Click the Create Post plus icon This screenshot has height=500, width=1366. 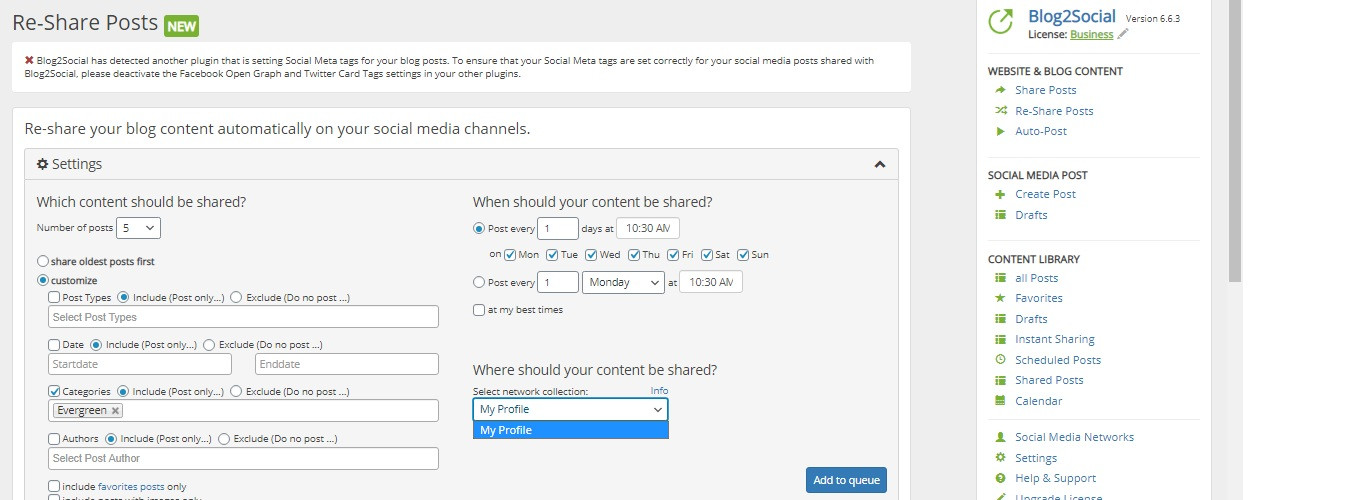tap(1000, 194)
